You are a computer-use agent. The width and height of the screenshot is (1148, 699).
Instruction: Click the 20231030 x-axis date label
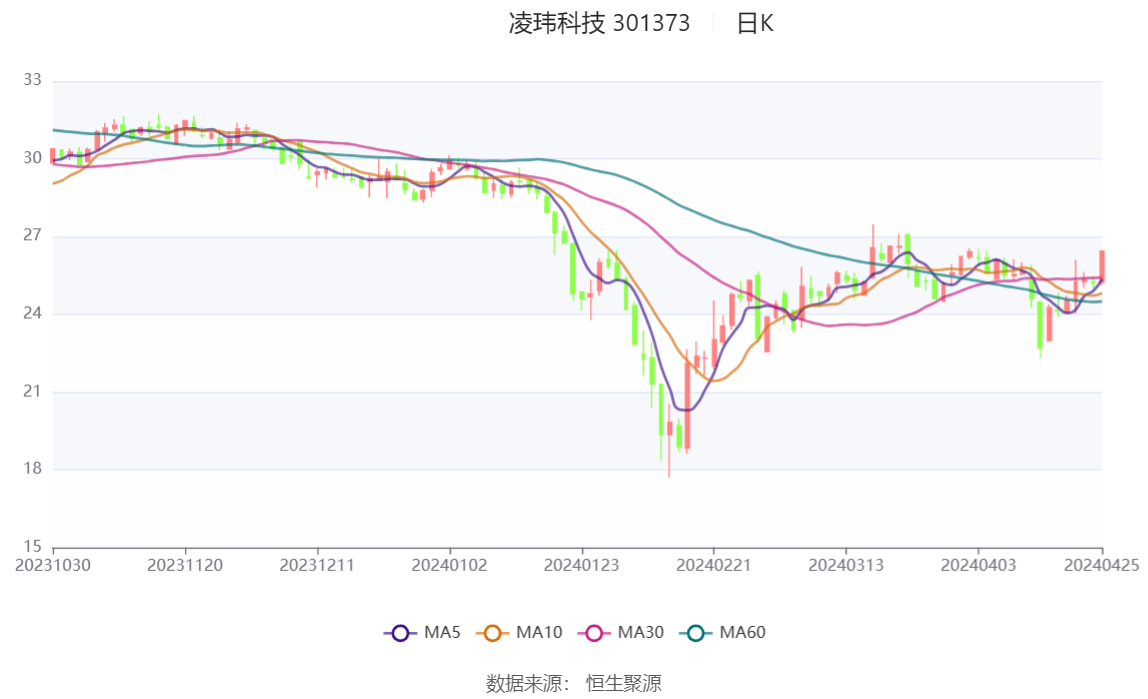pos(53,566)
